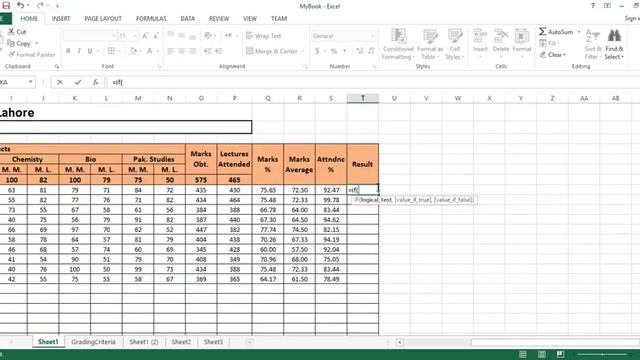Open Cell Styles gallery
The width and height of the screenshot is (640, 360).
click(x=455, y=44)
